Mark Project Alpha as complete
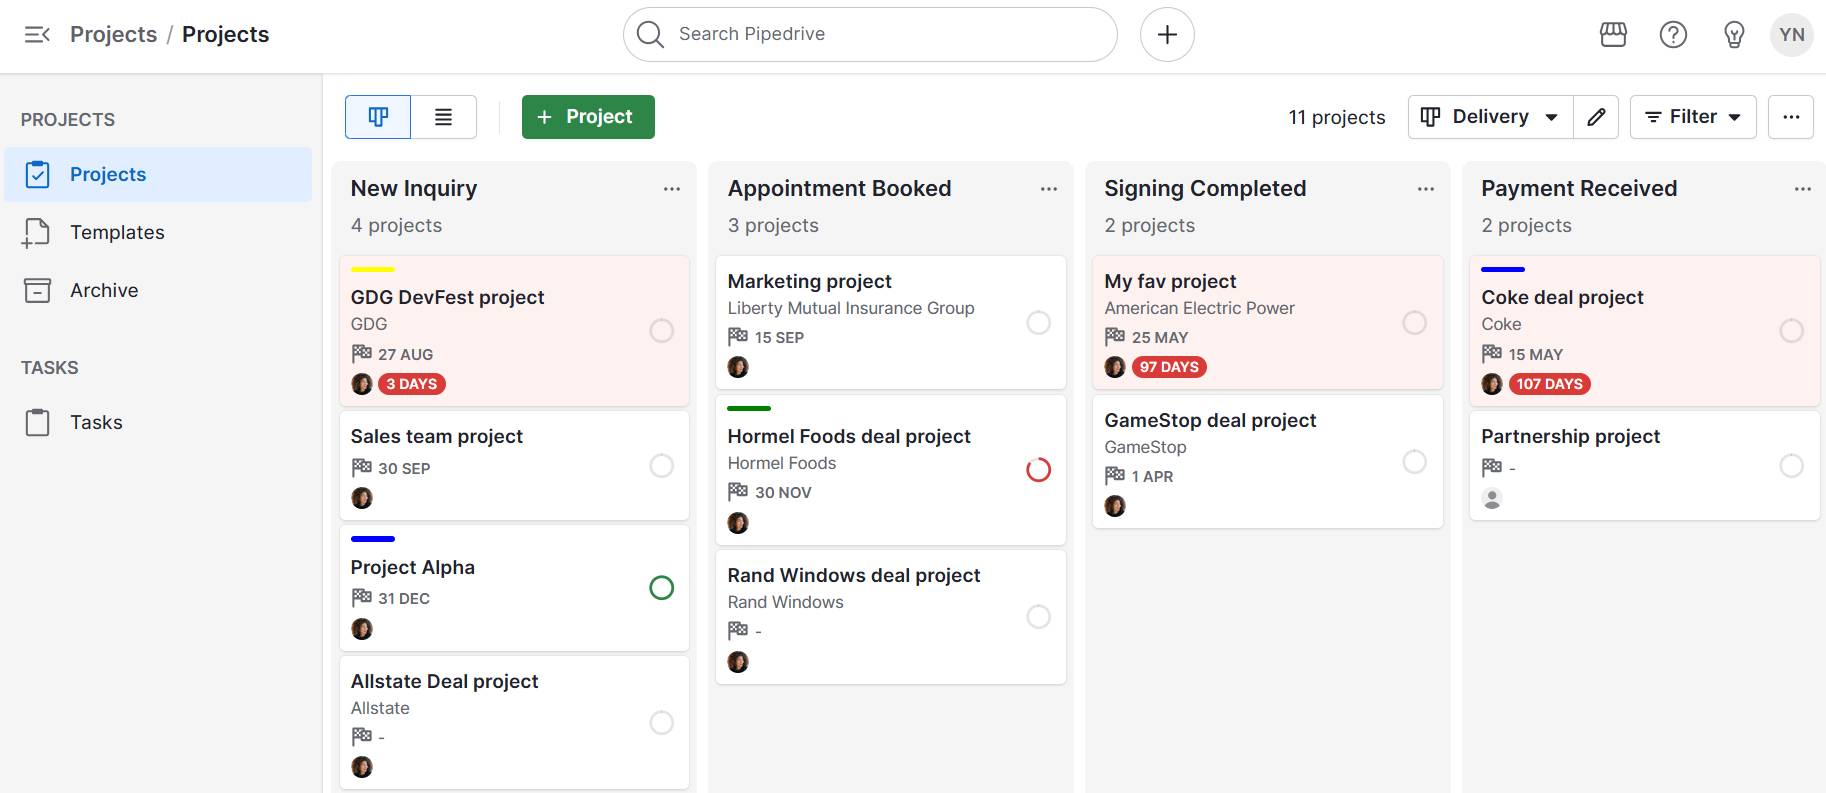The image size is (1826, 793). (662, 588)
